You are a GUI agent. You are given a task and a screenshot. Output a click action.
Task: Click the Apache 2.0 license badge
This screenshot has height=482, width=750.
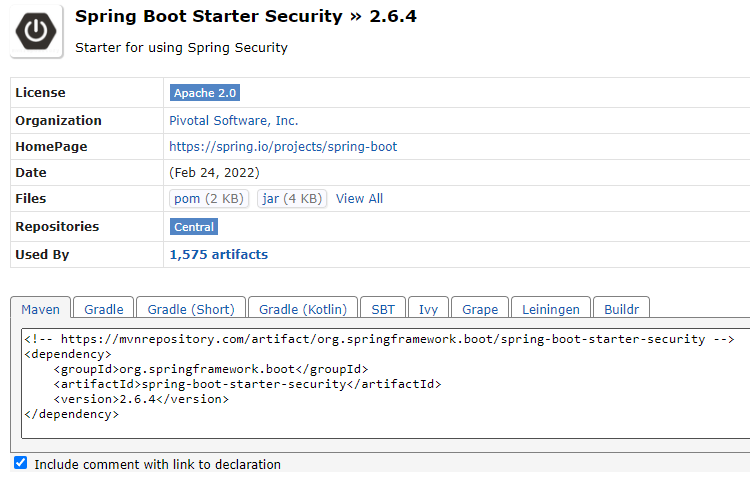(x=205, y=93)
